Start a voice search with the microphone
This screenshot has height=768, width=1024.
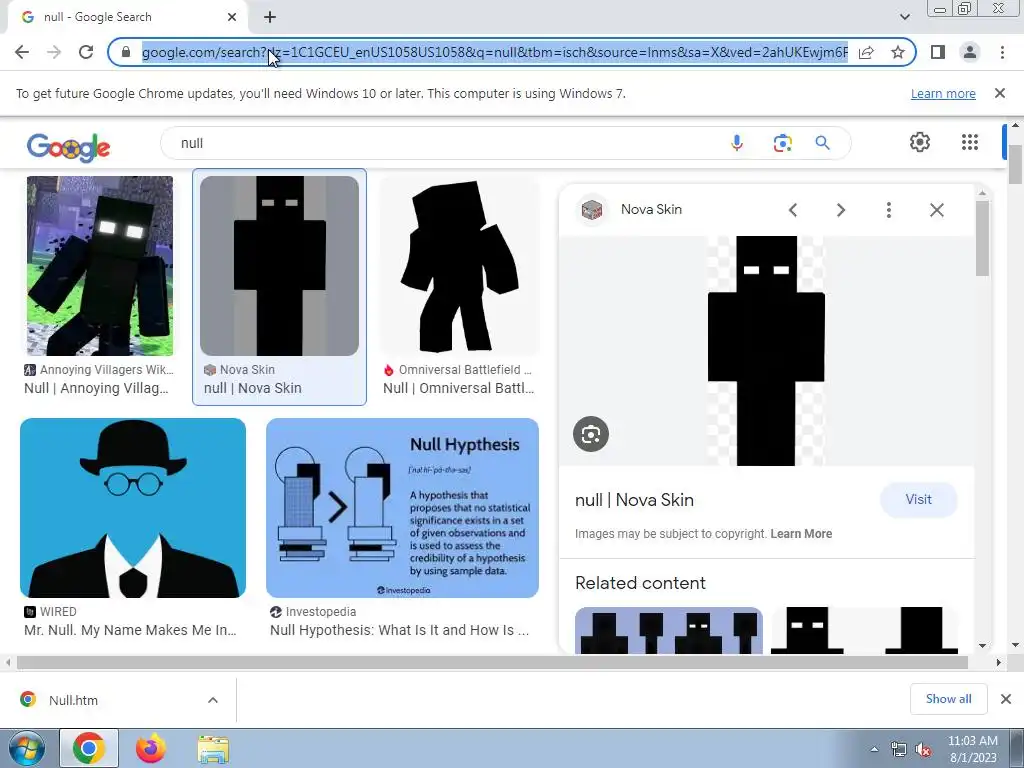[x=737, y=142]
